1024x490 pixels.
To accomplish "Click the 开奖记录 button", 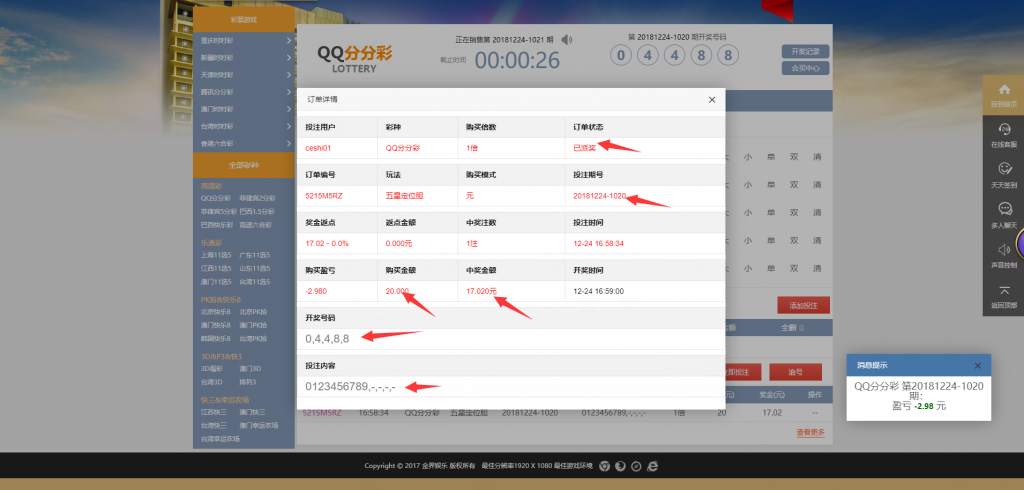I will click(804, 51).
